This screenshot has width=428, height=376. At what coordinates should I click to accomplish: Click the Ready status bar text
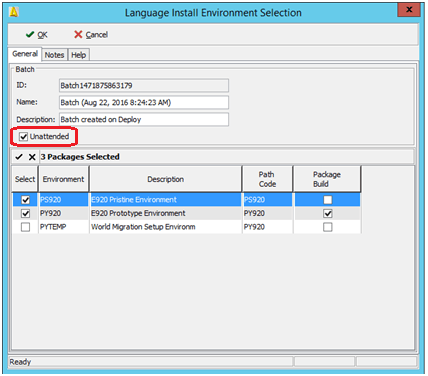pos(20,362)
